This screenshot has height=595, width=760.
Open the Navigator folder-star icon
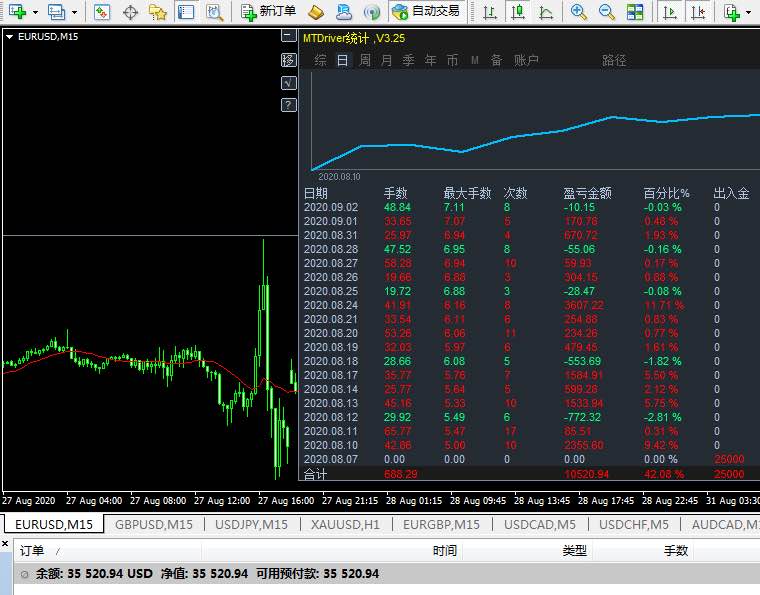[158, 12]
